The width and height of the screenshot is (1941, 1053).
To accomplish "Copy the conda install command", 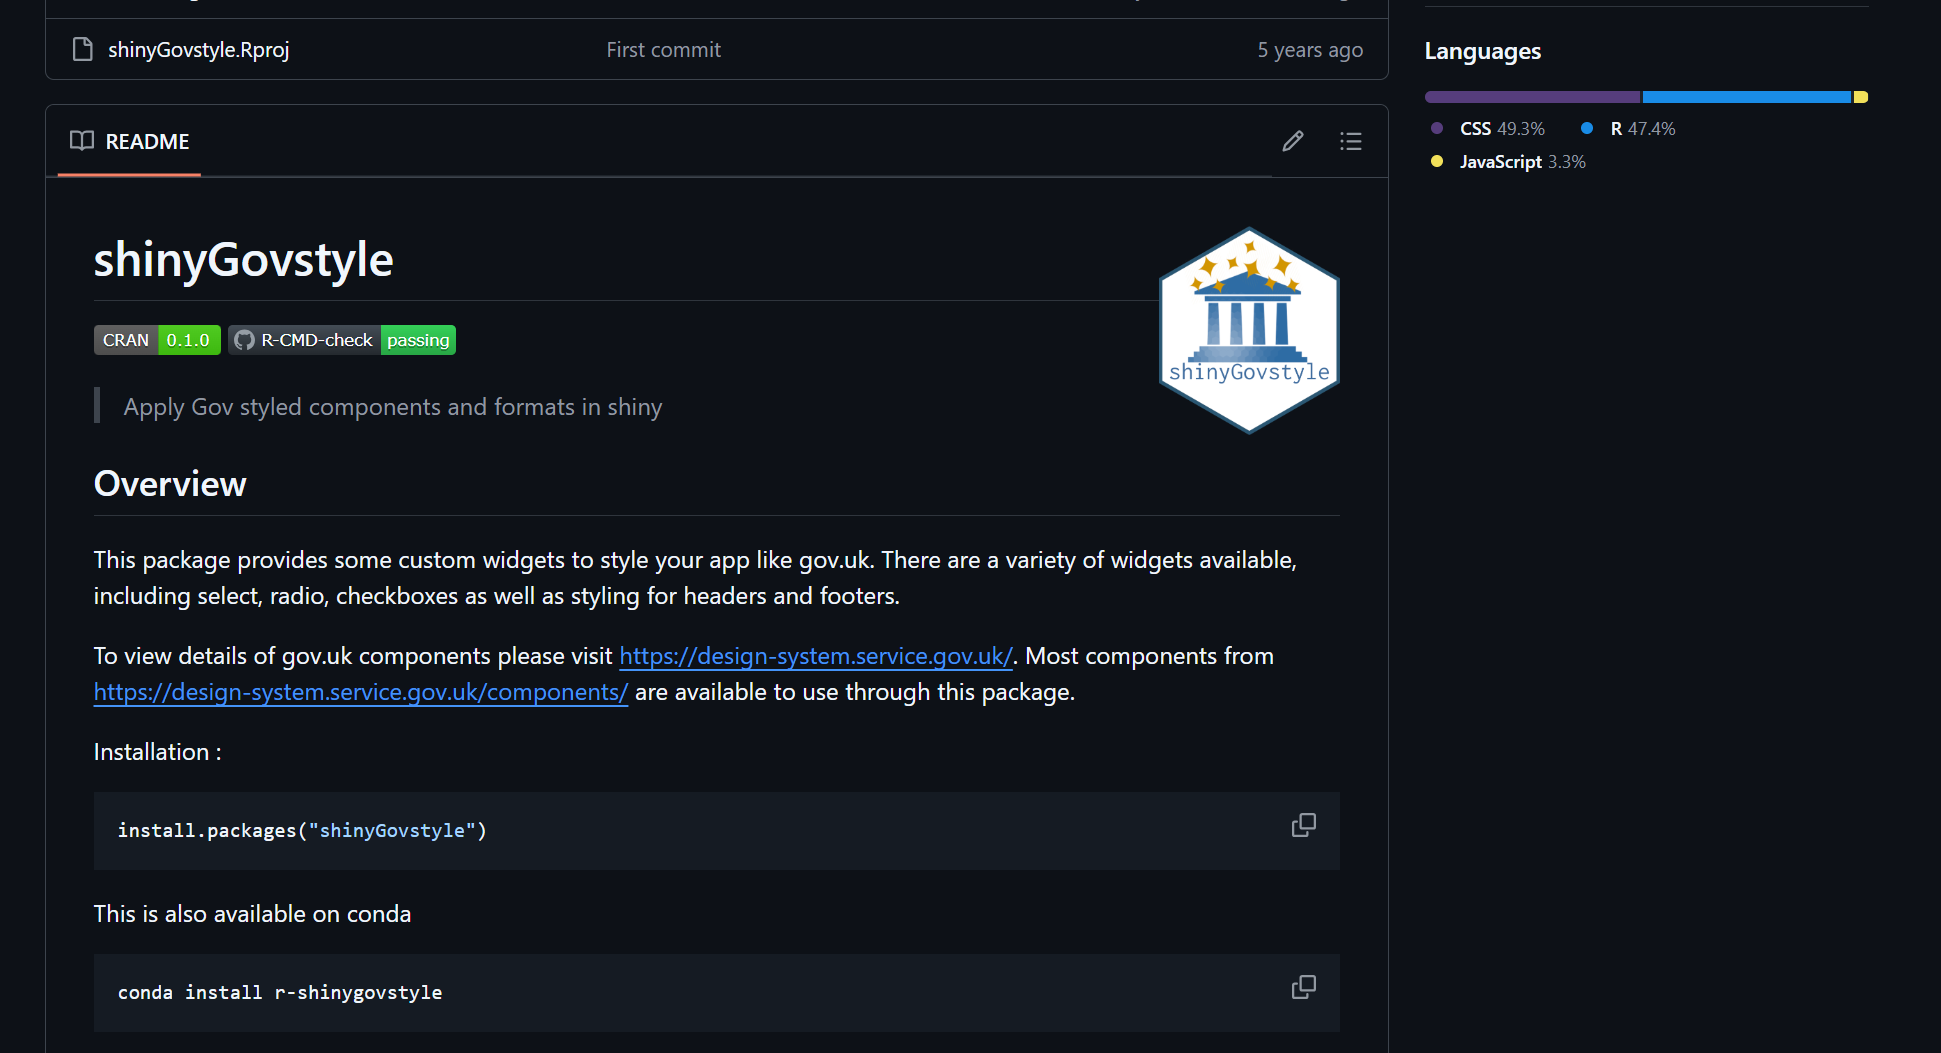I will 1303,987.
